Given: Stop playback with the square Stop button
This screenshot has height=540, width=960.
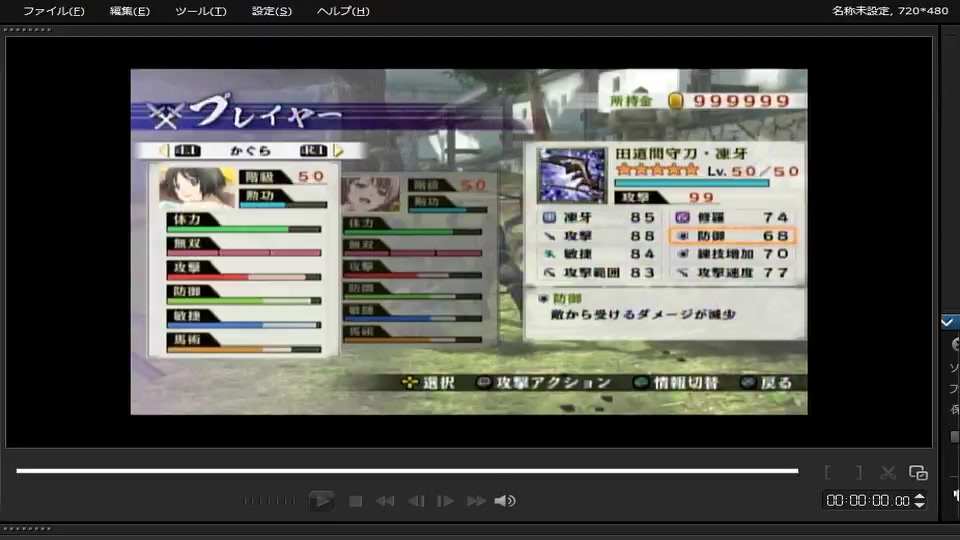Looking at the screenshot, I should coord(355,501).
